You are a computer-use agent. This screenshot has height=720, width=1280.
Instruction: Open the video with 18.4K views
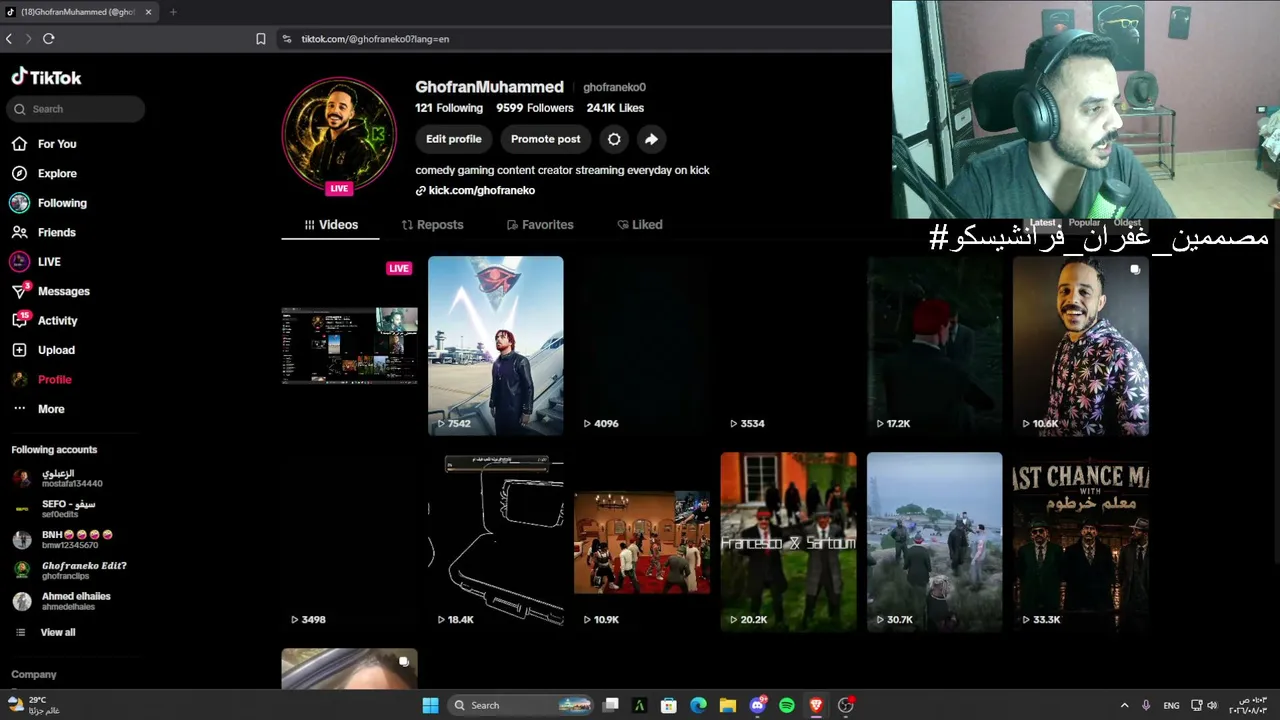[496, 542]
